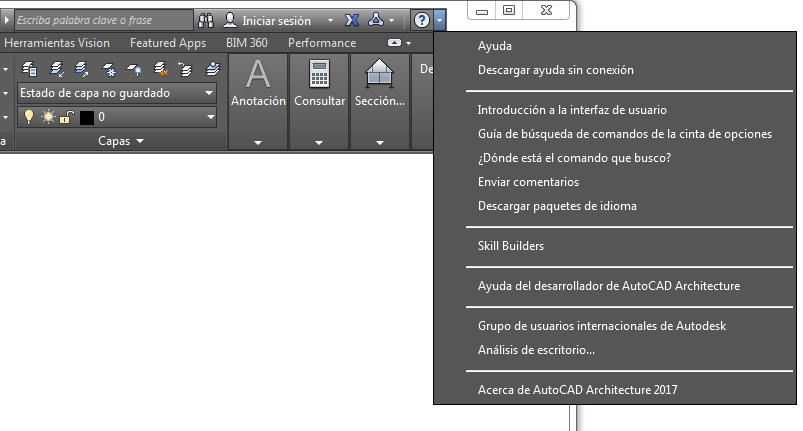The width and height of the screenshot is (803, 431).
Task: Click Make Object's Layer Current icon
Action: point(56,69)
